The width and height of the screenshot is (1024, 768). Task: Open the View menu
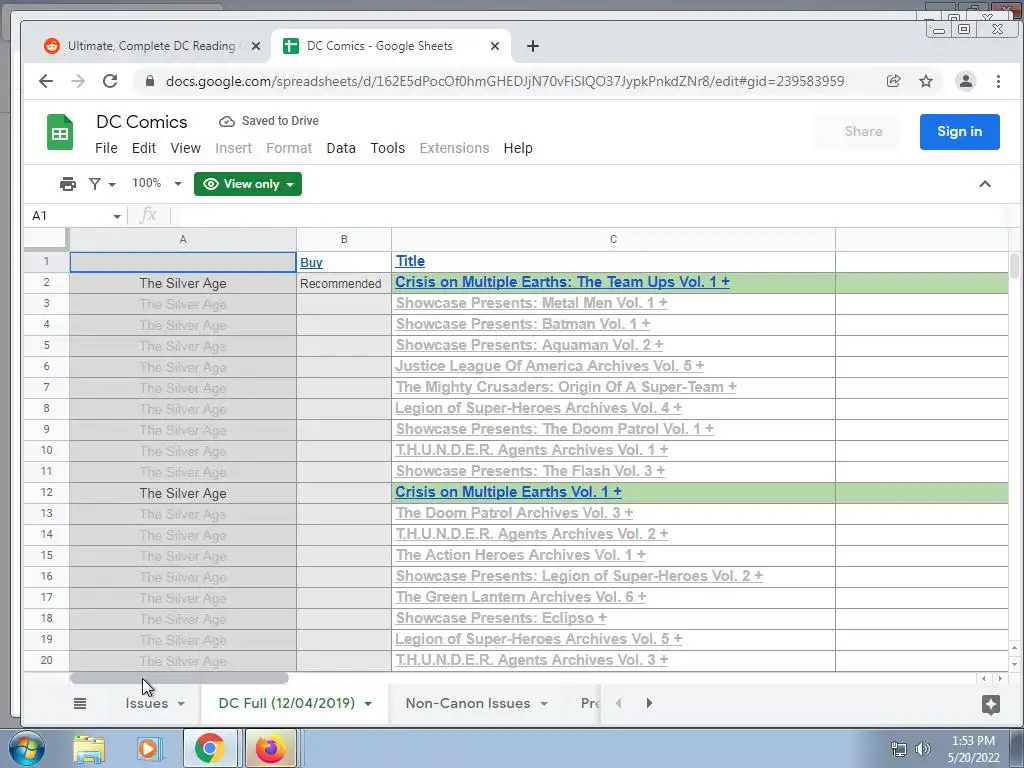point(185,148)
